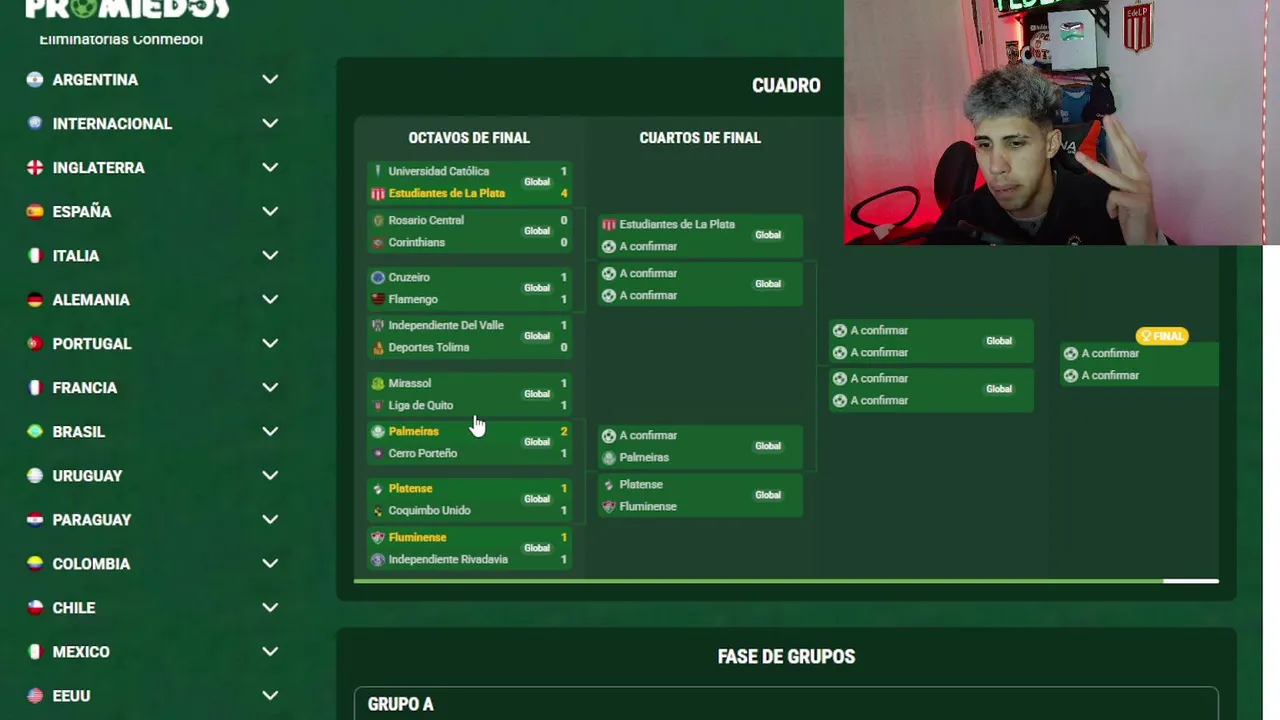Click Platense in the cuartos de final

pos(641,484)
